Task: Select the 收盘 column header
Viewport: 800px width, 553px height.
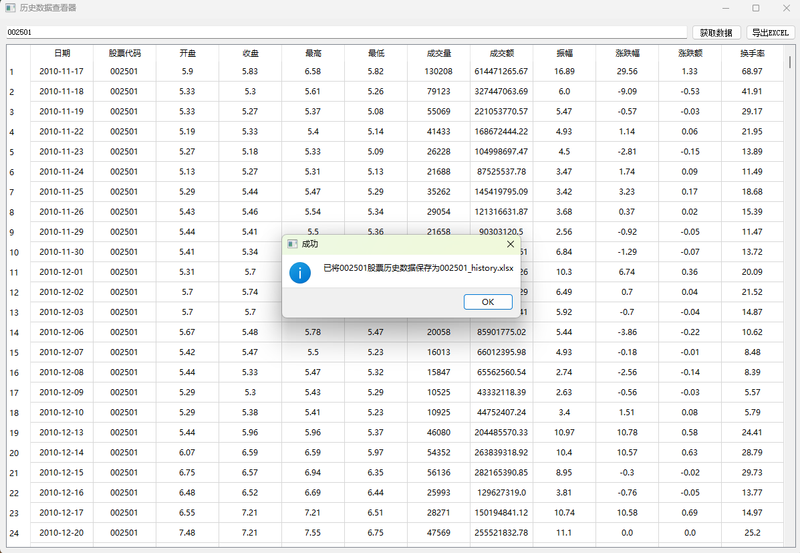Action: [x=250, y=52]
